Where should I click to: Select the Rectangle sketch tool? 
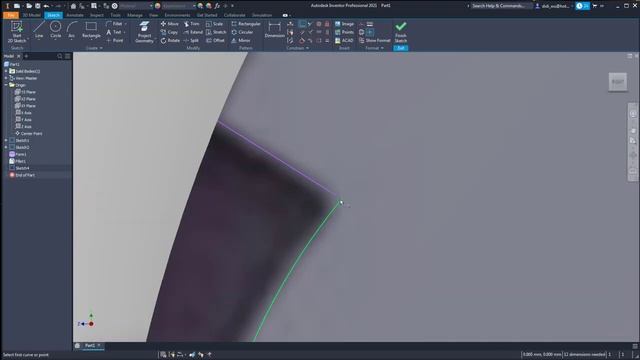point(91,30)
